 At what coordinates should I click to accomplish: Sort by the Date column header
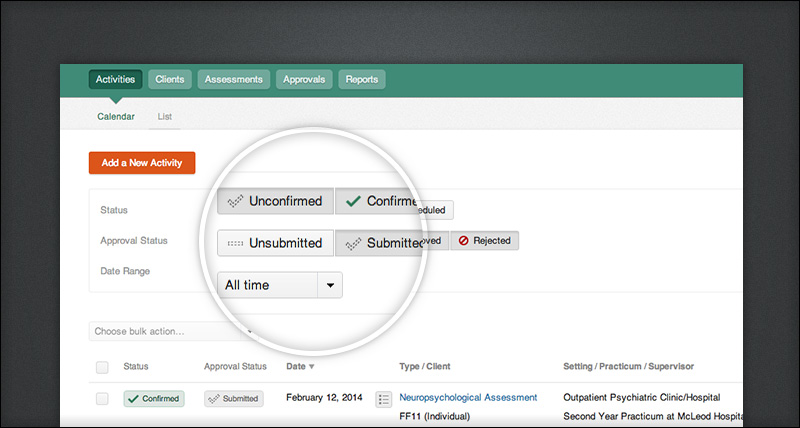click(x=301, y=366)
